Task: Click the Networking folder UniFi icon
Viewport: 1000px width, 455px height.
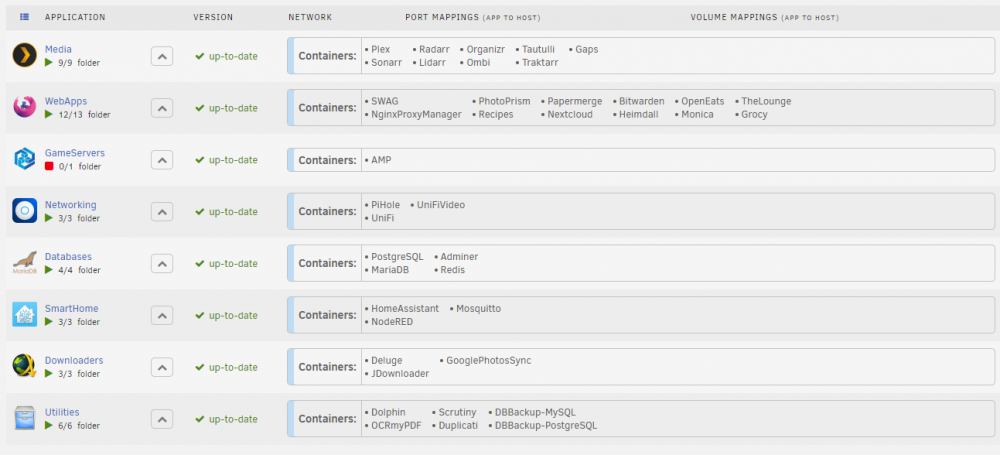Action: coord(24,211)
